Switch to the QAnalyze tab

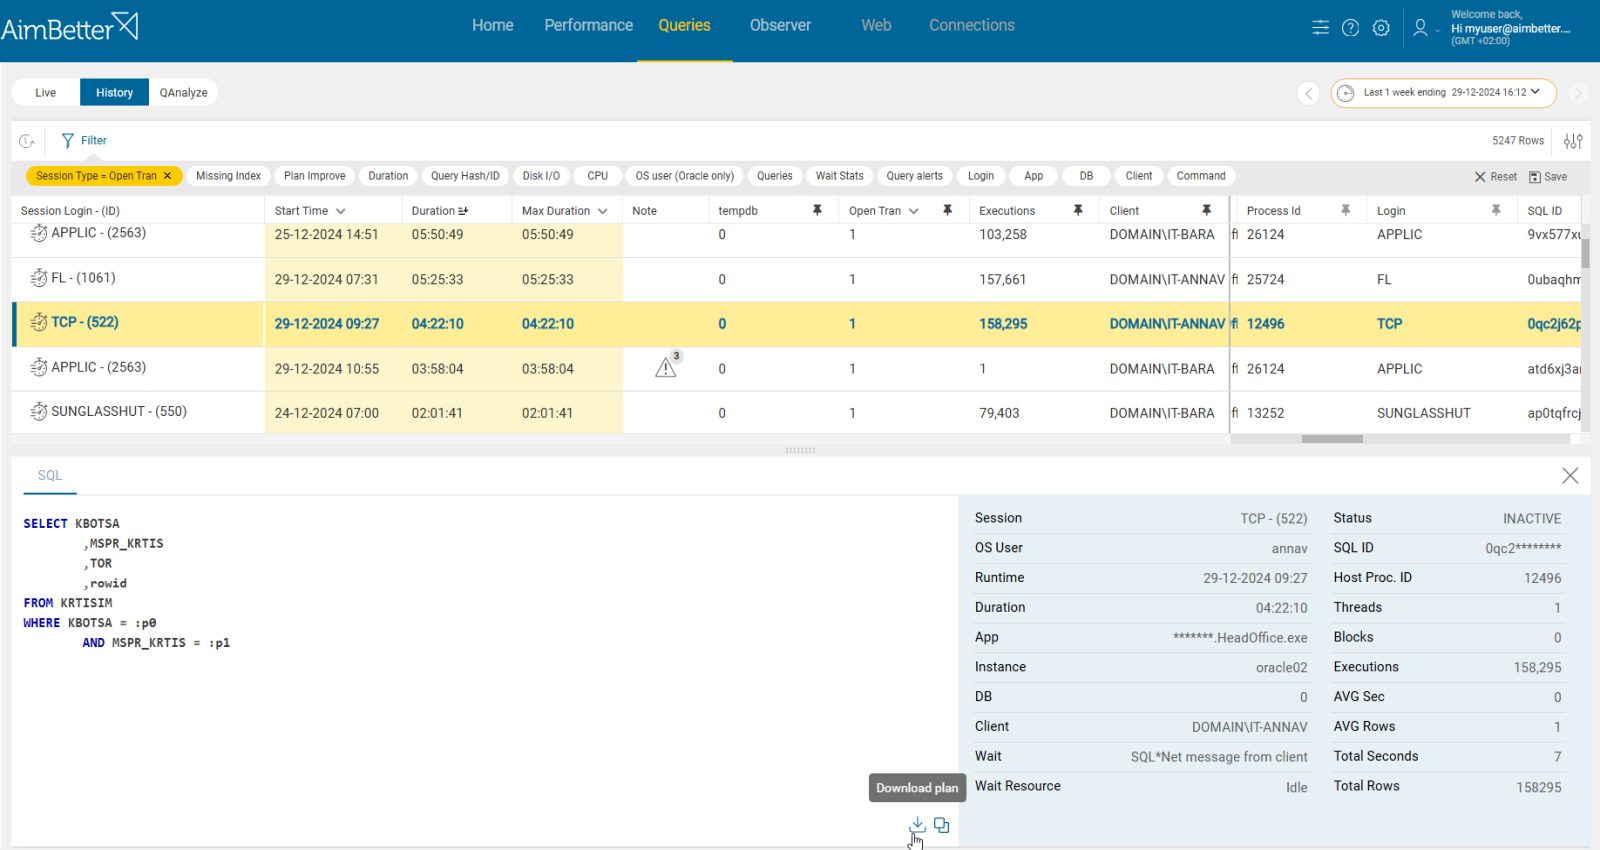(184, 93)
